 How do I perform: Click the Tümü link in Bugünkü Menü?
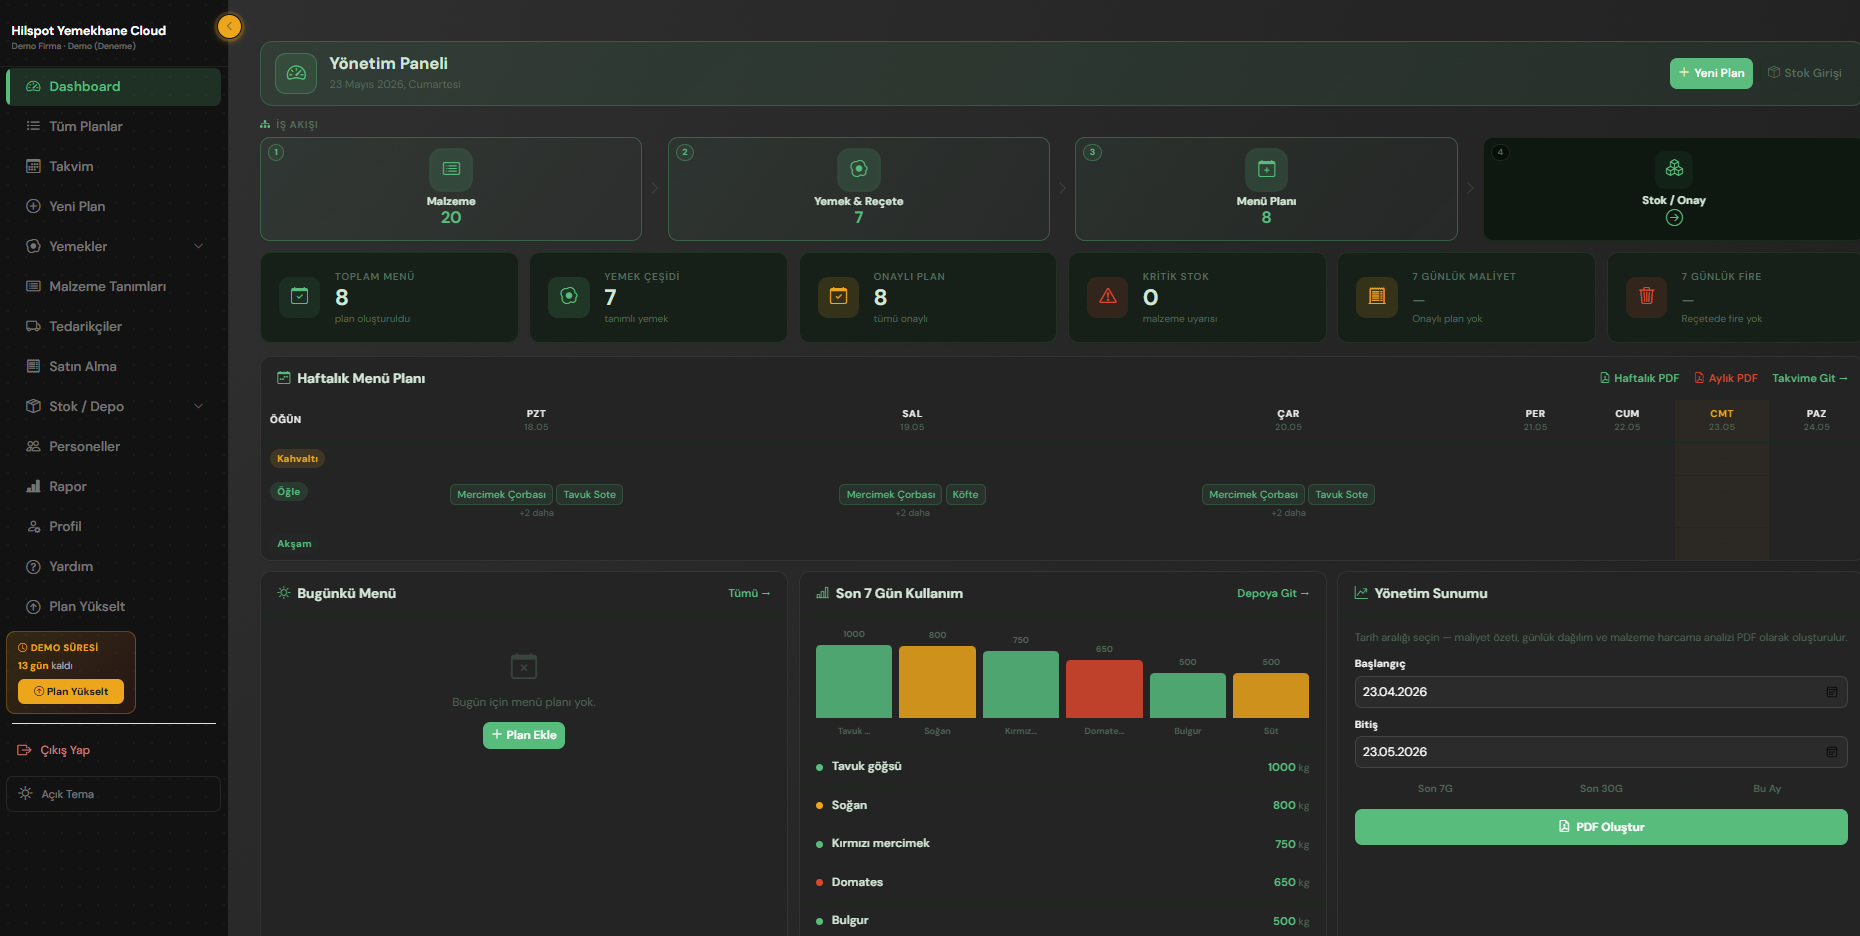coord(749,593)
